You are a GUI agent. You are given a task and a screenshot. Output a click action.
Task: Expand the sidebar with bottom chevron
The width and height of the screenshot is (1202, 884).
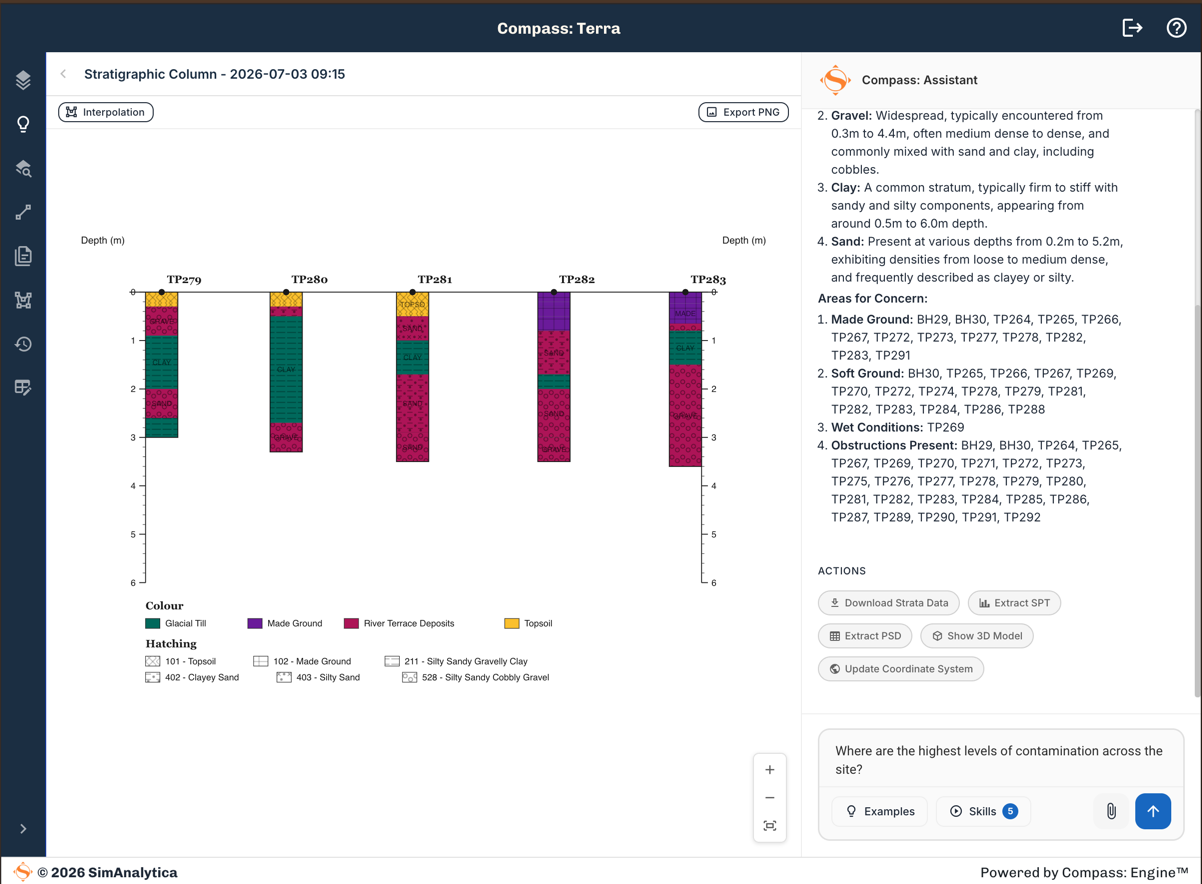pyautogui.click(x=23, y=829)
